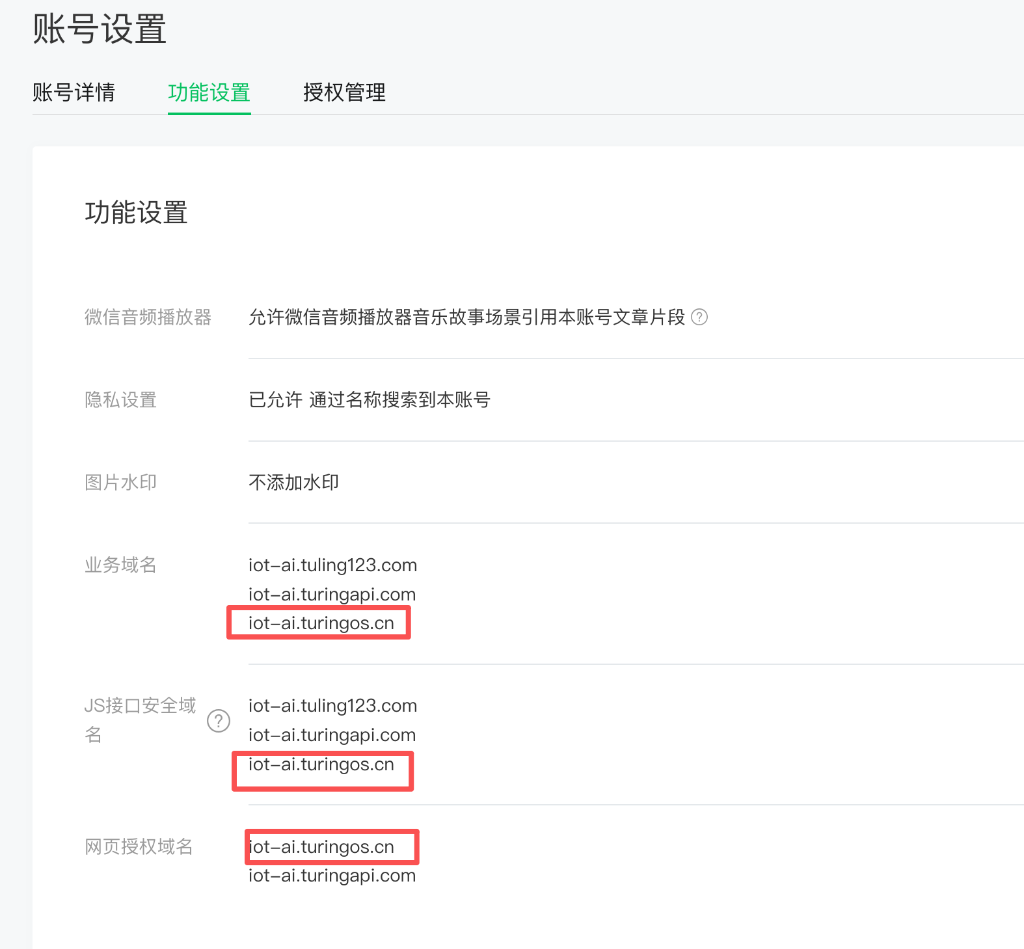Screen dimensions: 1024x949
Task: Click highlighted iot-ai.turingos.cn under JS接口安全域名
Action: point(321,765)
